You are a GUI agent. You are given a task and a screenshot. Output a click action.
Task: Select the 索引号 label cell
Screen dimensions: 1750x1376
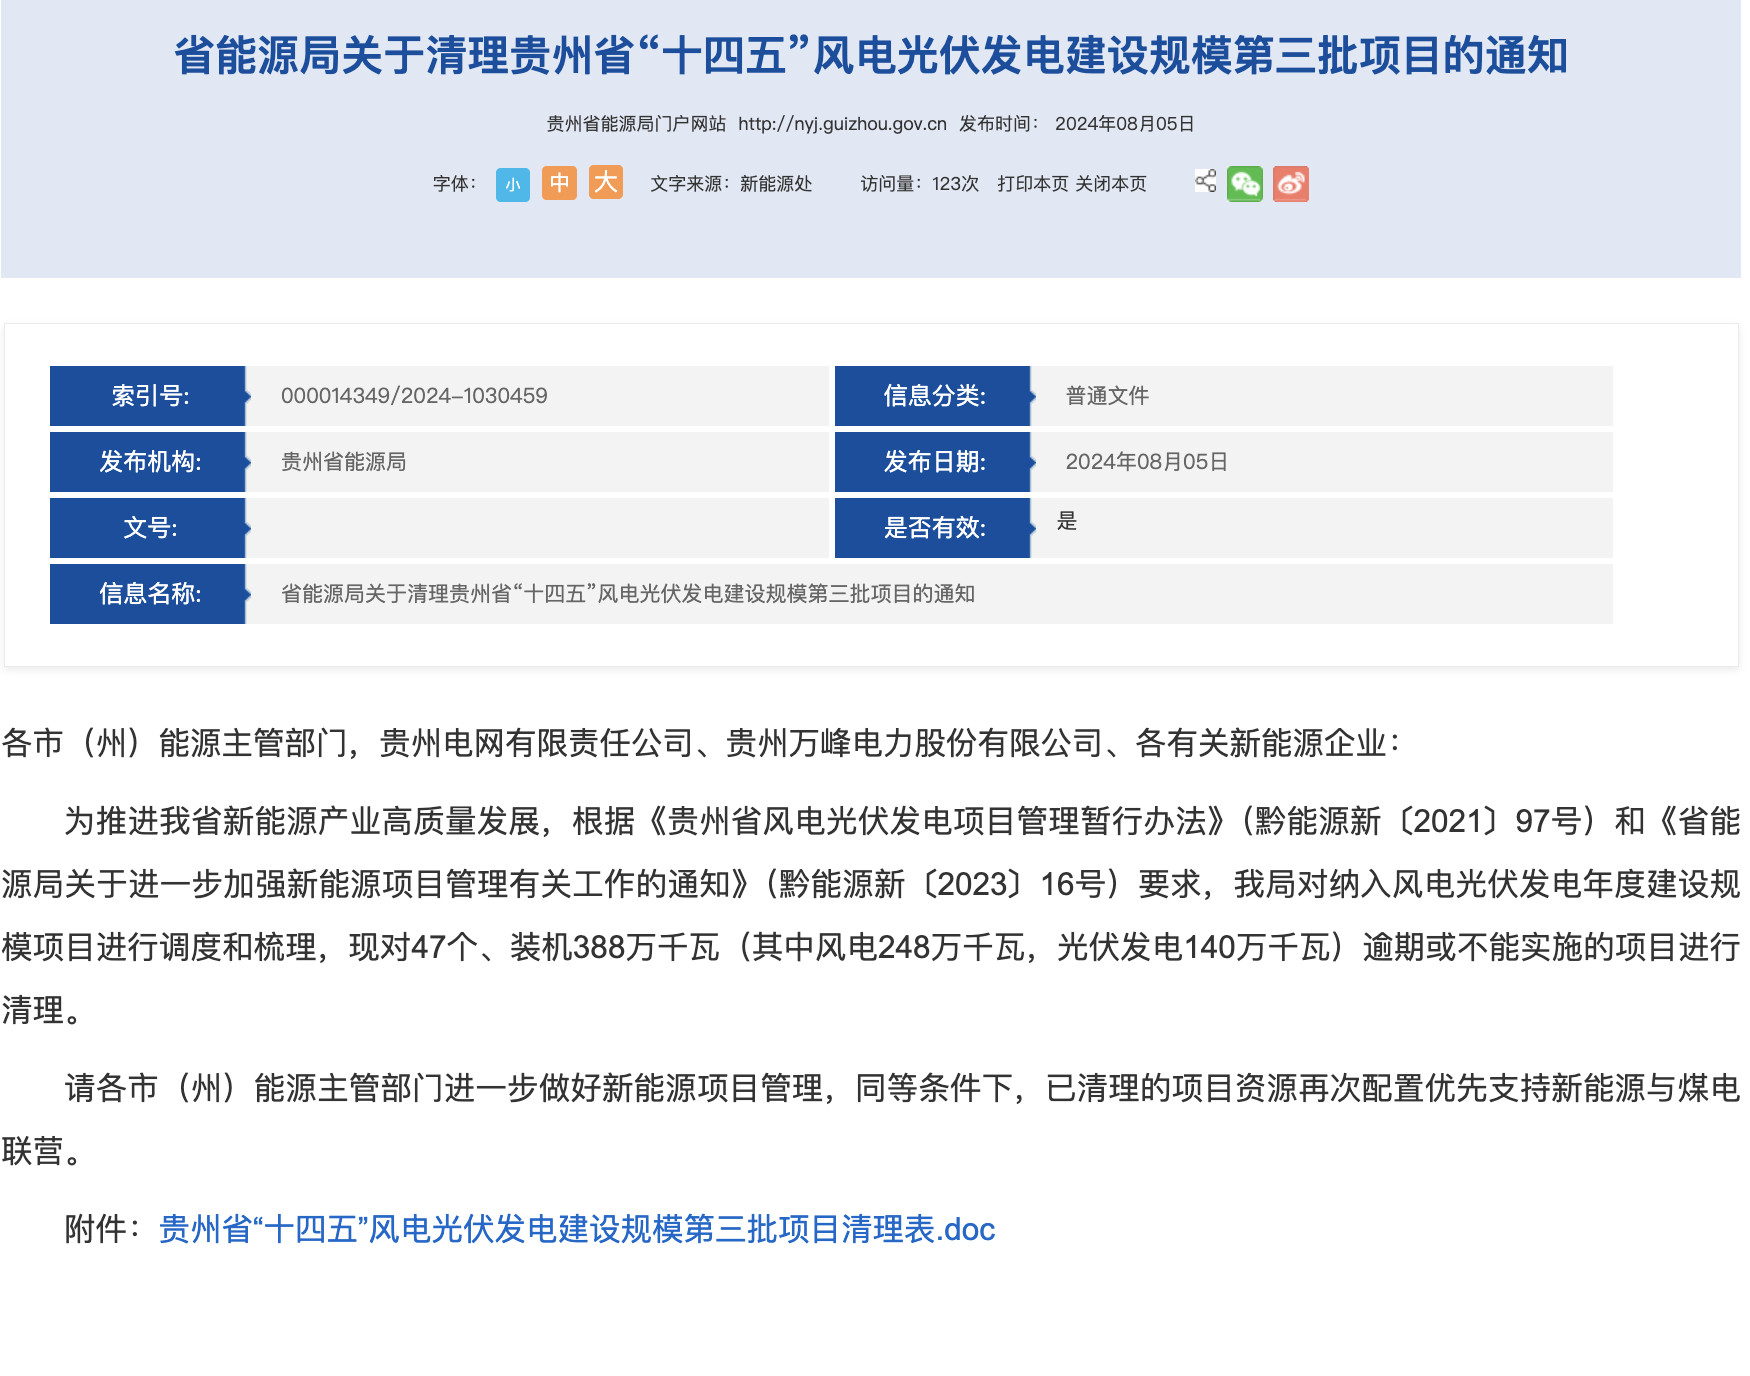(x=148, y=396)
